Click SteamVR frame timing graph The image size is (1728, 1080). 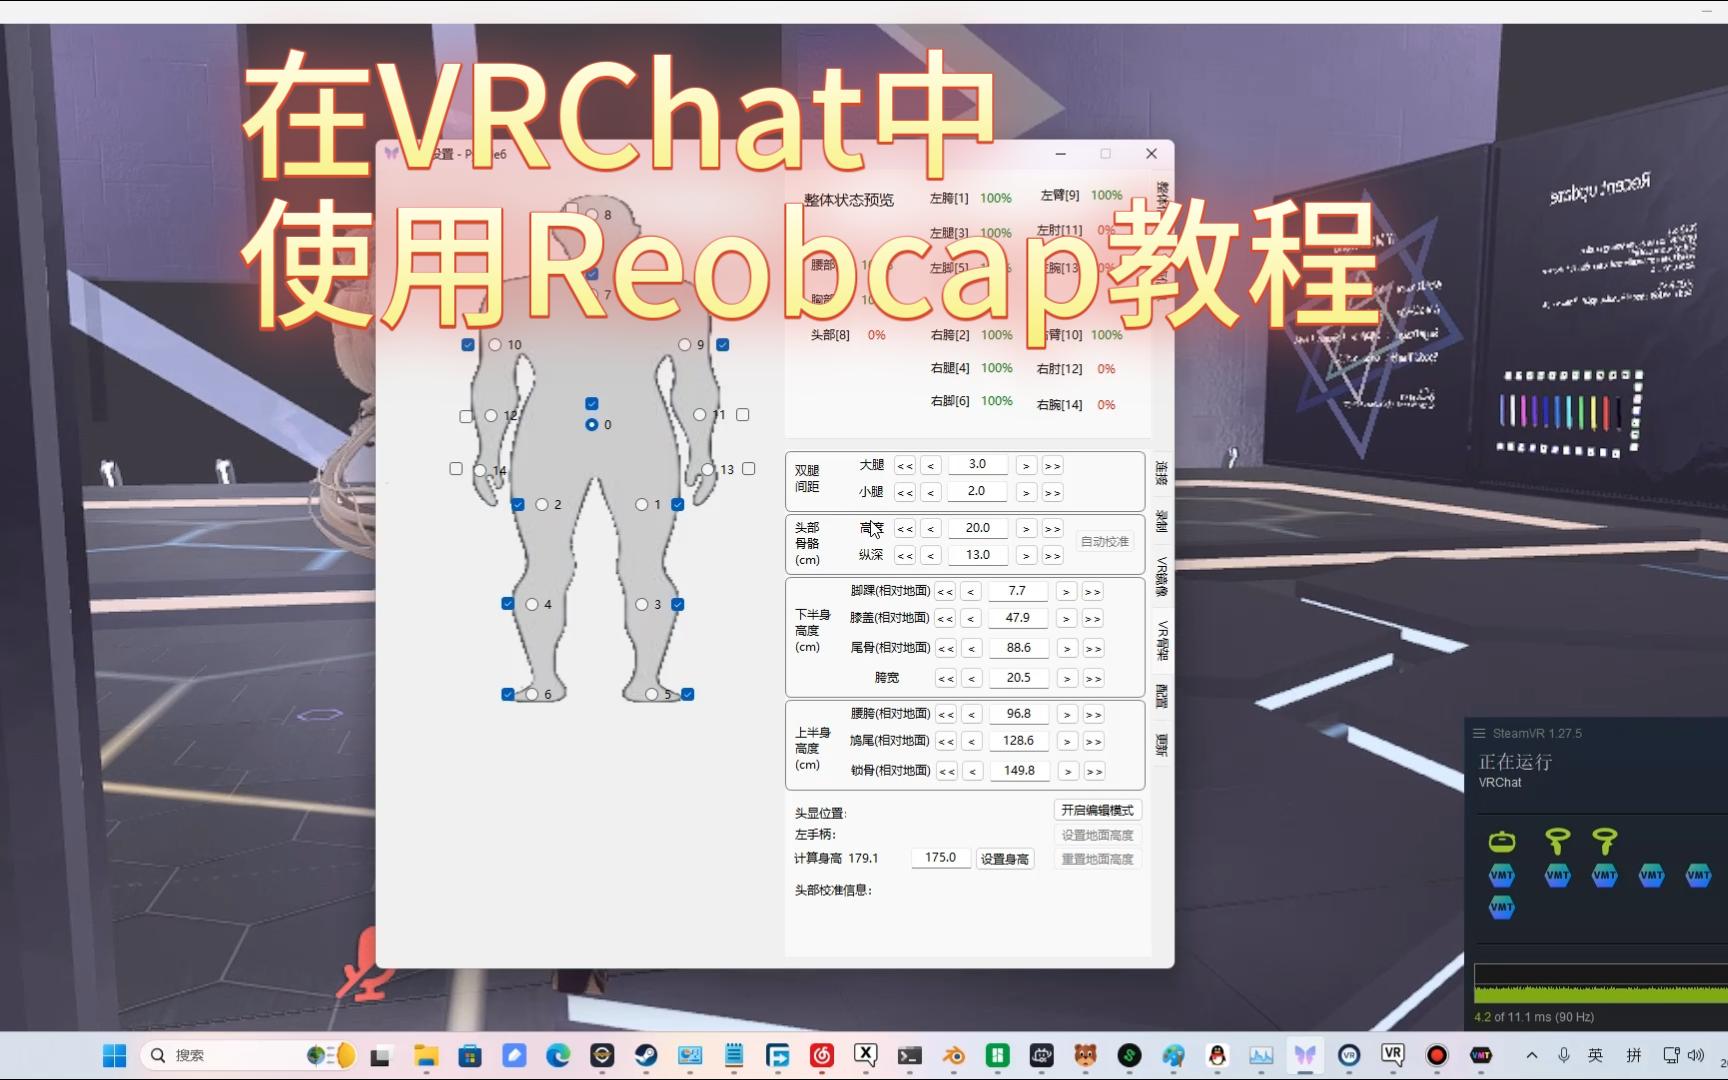click(x=1600, y=983)
